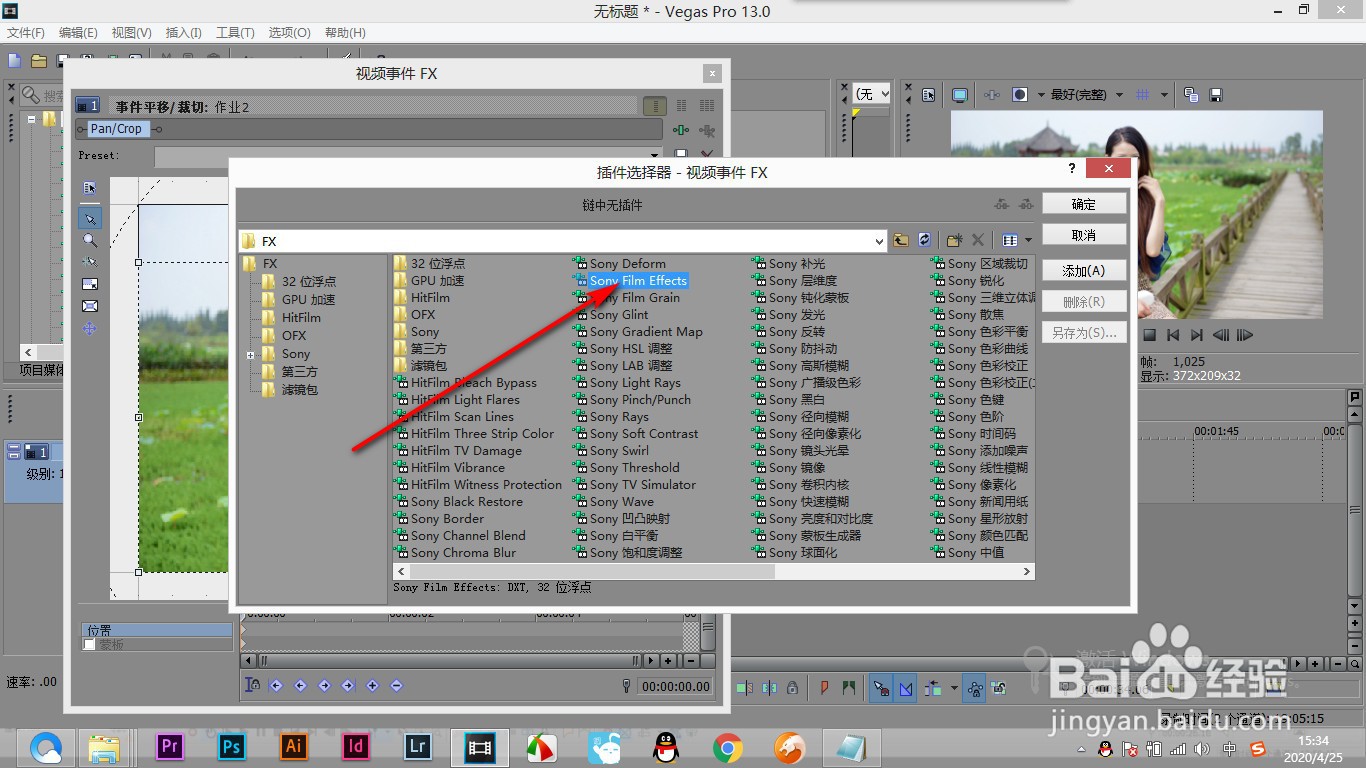The height and width of the screenshot is (768, 1366).
Task: Open Photoshop from the taskbar
Action: click(231, 746)
